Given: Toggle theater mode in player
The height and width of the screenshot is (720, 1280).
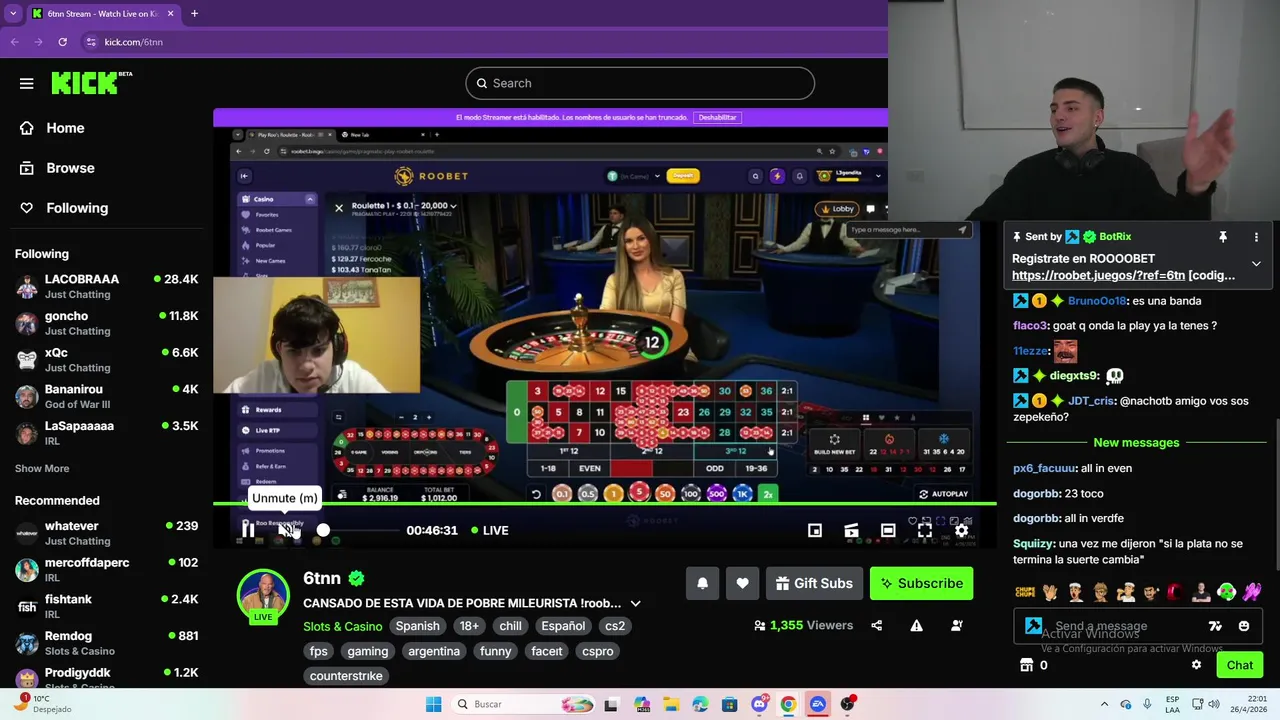Looking at the screenshot, I should [888, 531].
